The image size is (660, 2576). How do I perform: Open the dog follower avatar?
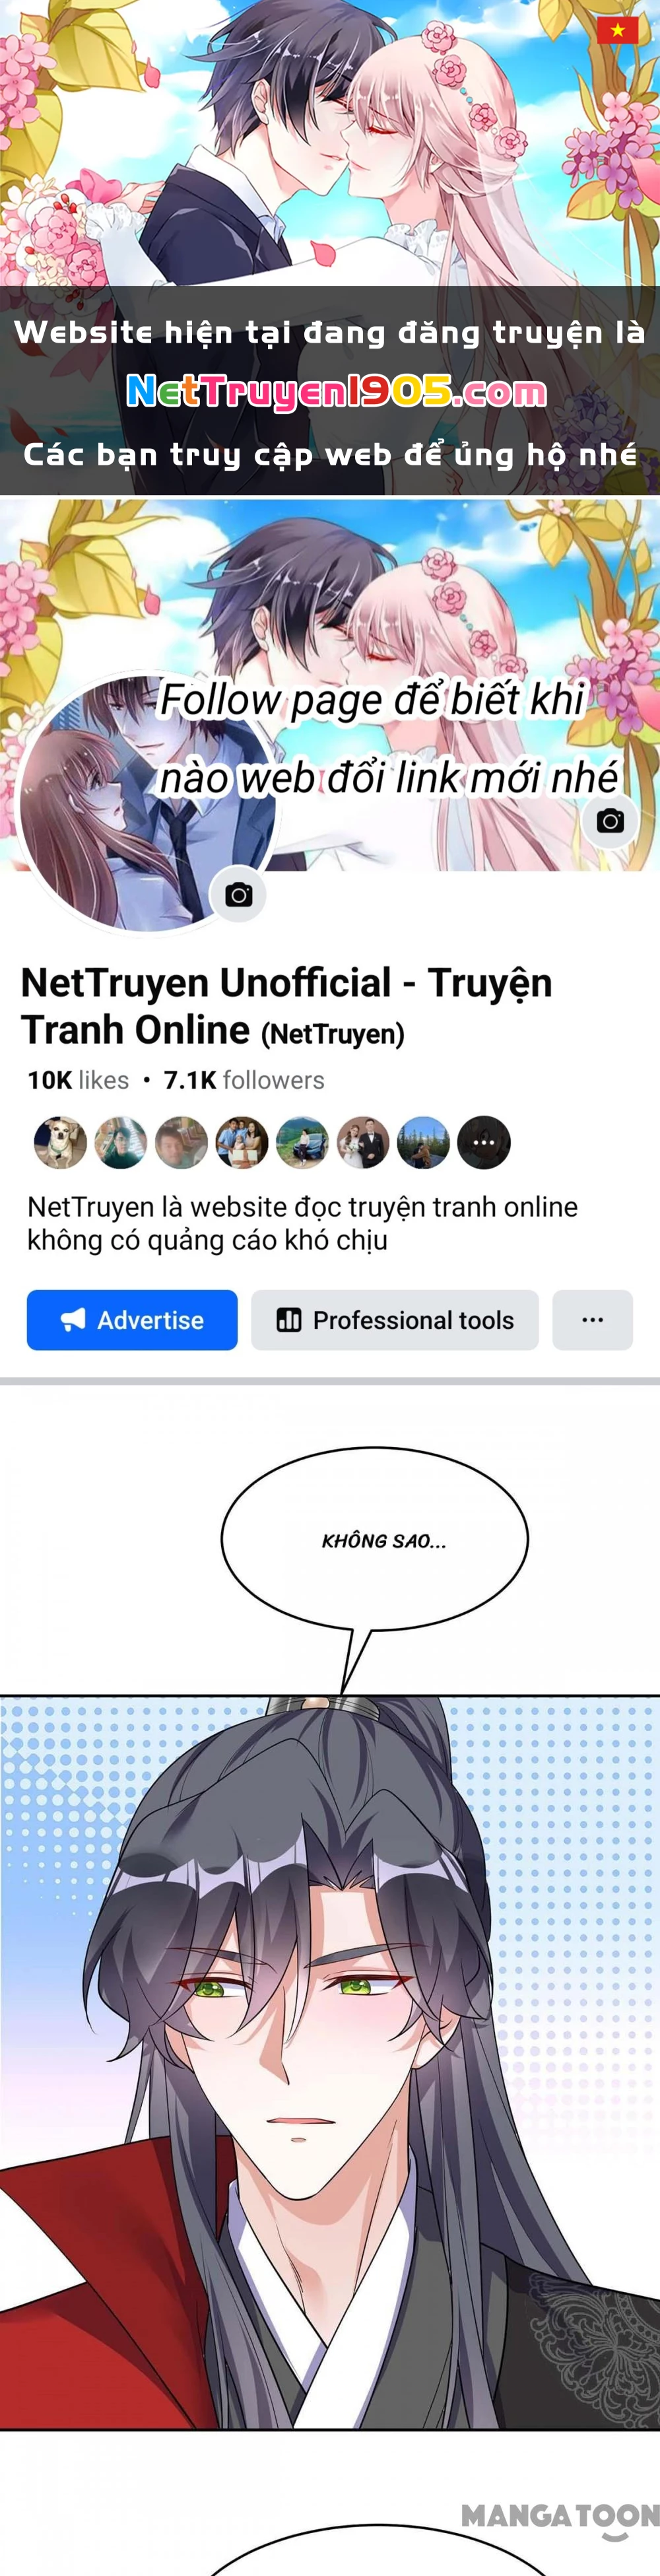coord(61,1142)
